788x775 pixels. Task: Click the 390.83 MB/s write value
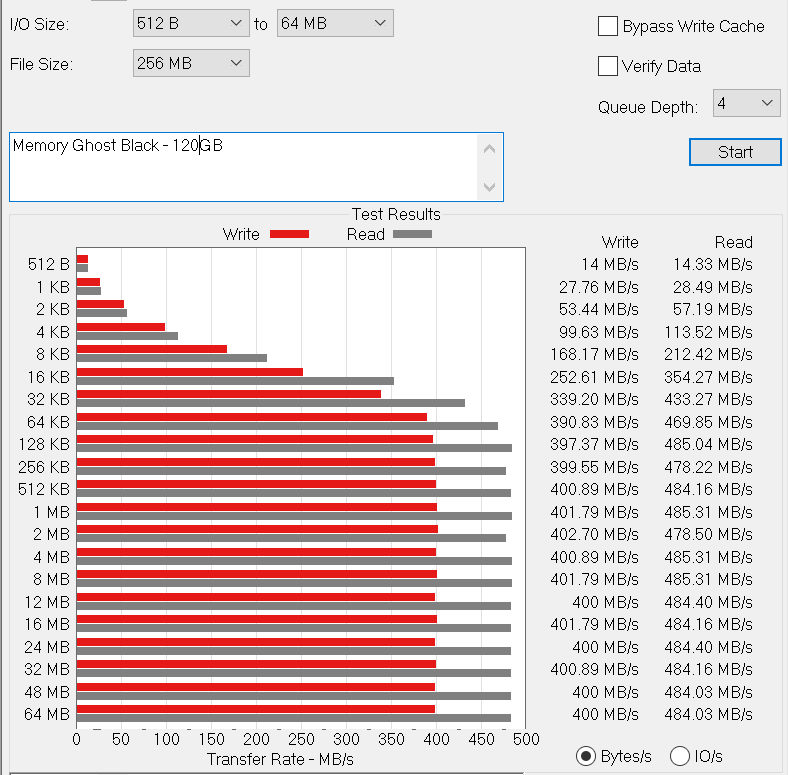click(594, 422)
